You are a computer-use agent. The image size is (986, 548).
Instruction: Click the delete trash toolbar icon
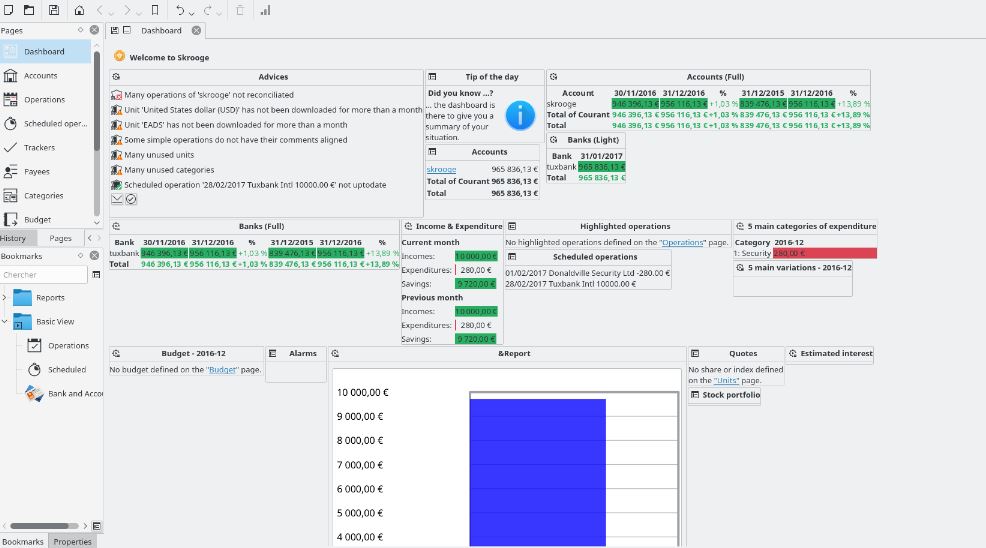click(x=240, y=10)
